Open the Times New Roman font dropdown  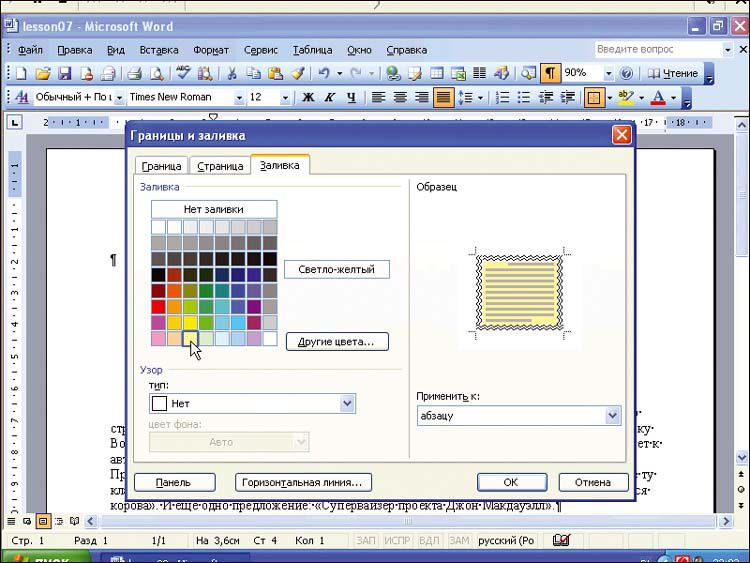tap(239, 98)
